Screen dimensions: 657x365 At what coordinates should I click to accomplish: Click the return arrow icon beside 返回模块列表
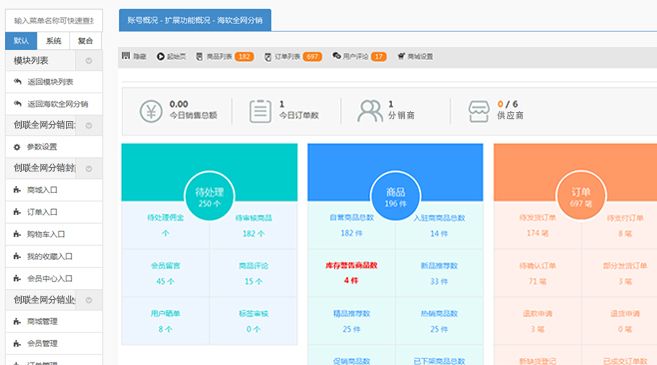pos(17,81)
